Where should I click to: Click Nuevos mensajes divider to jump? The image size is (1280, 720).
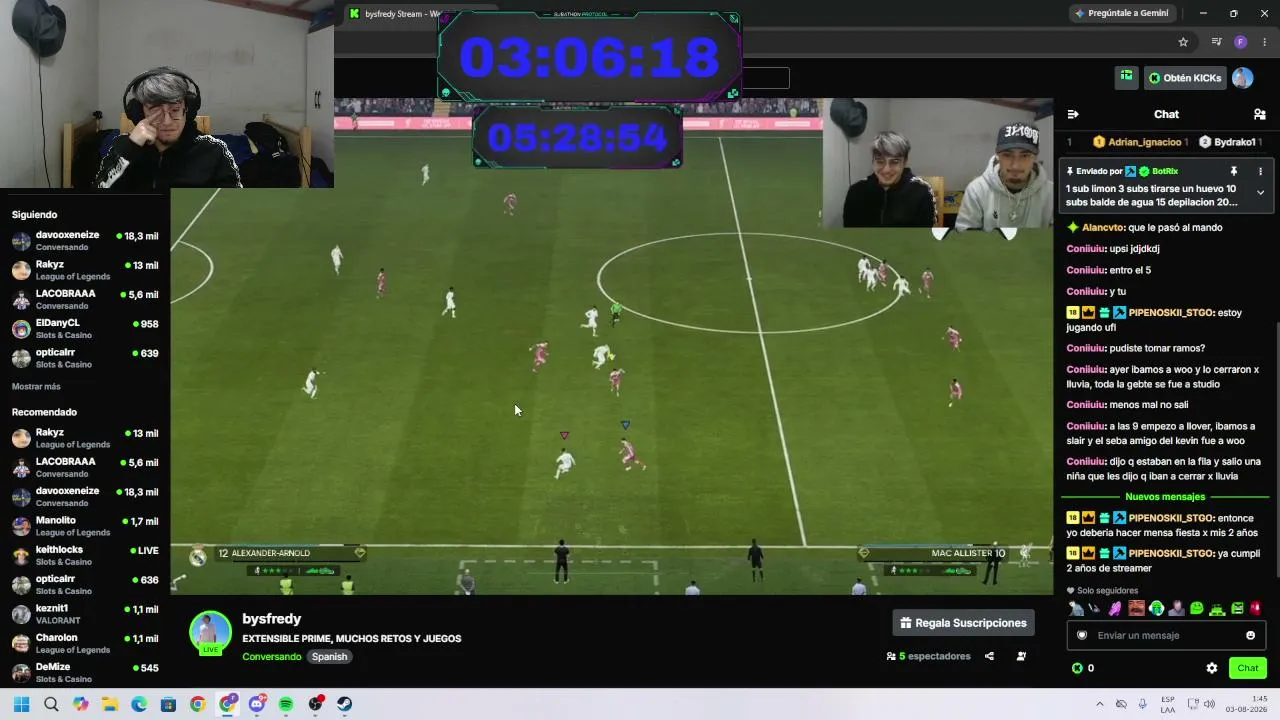coord(1165,497)
